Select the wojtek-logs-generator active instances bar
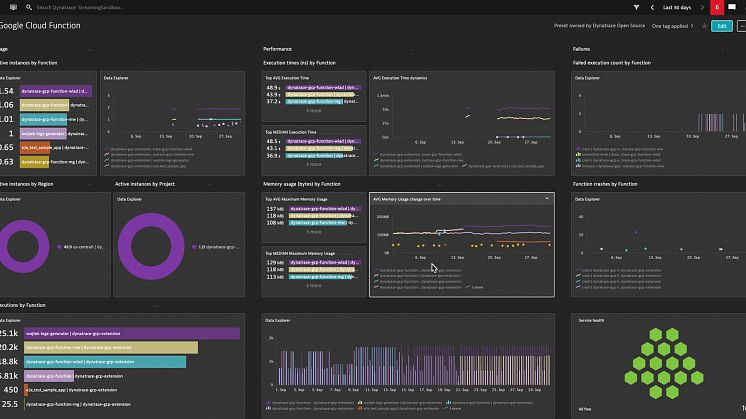Image resolution: width=746 pixels, height=419 pixels. pyautogui.click(x=43, y=134)
